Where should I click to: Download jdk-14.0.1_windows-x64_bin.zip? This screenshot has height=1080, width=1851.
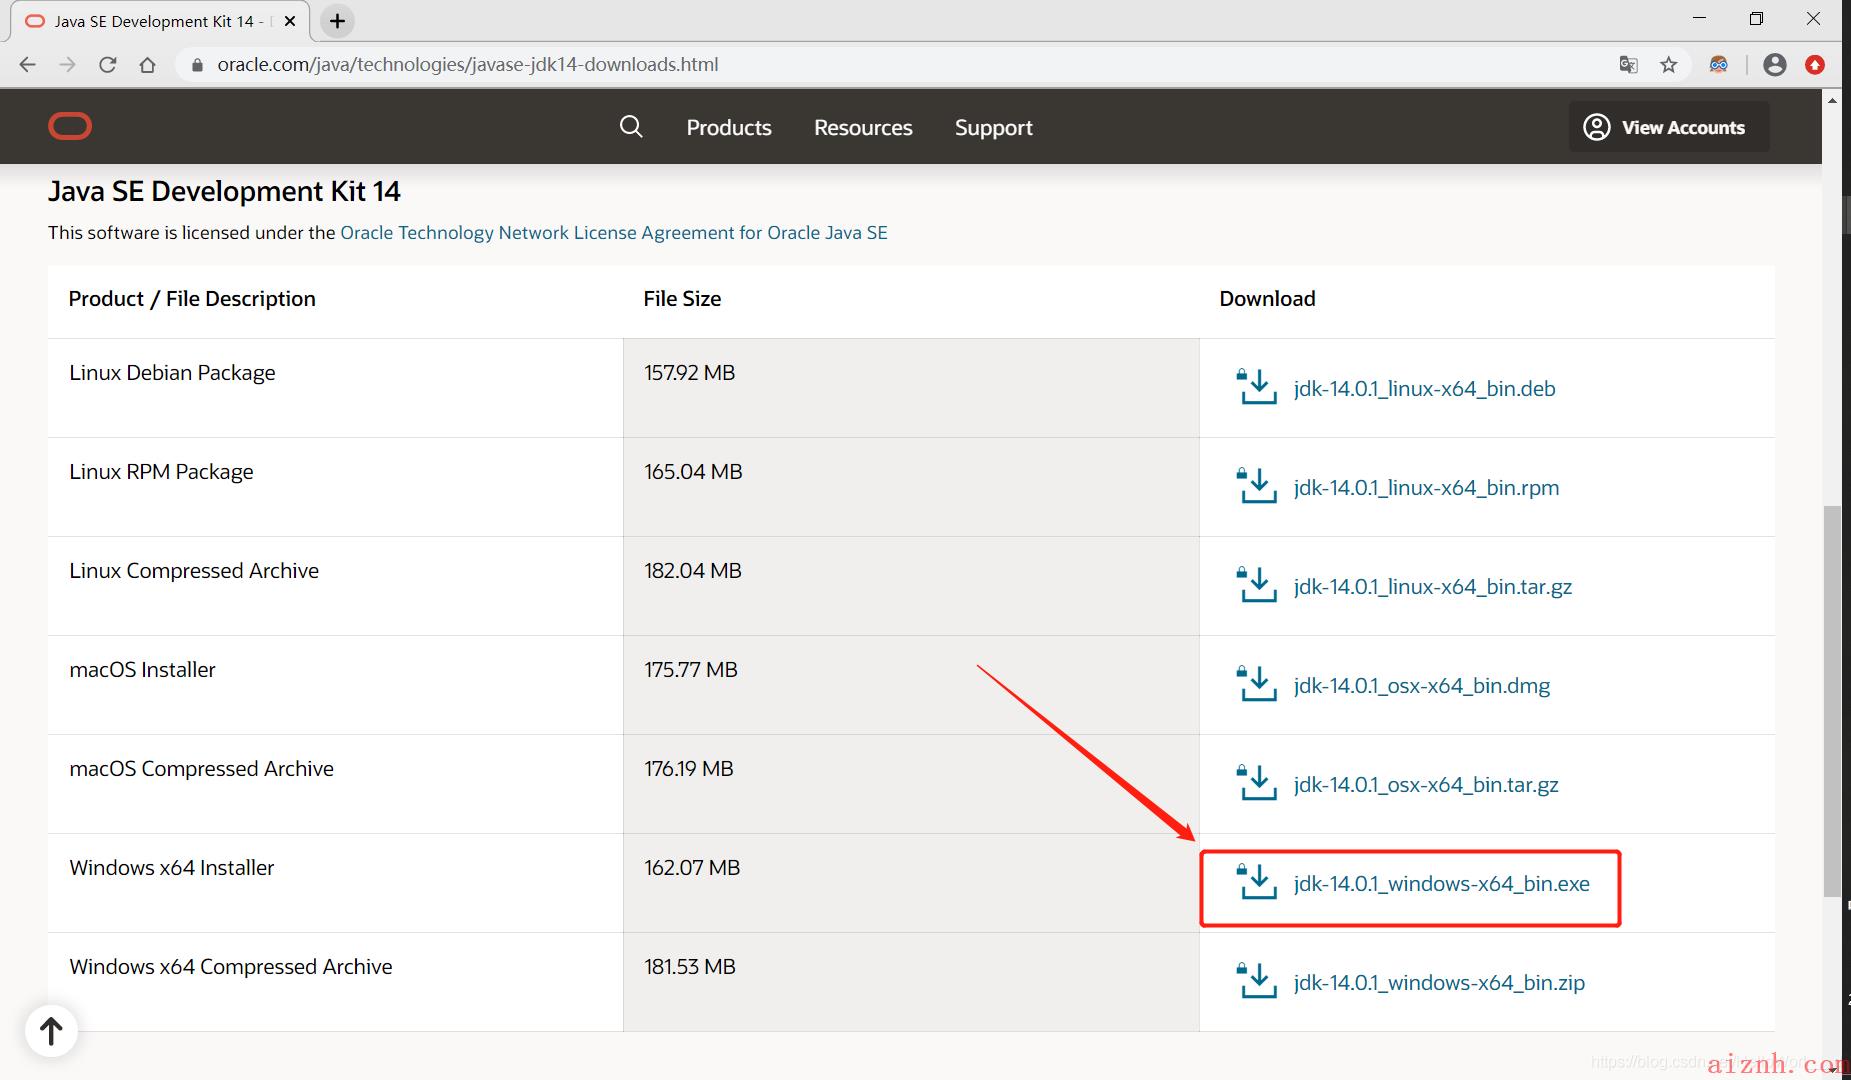1439,983
